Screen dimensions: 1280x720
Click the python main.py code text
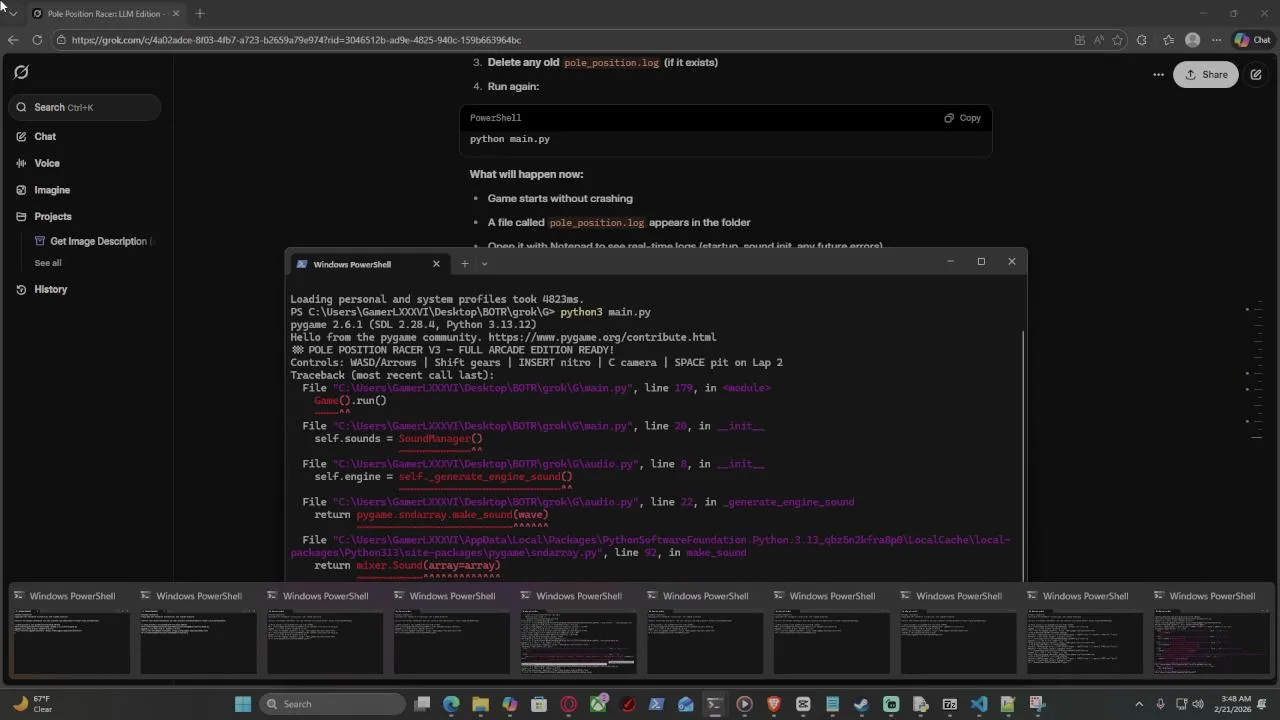pos(509,139)
